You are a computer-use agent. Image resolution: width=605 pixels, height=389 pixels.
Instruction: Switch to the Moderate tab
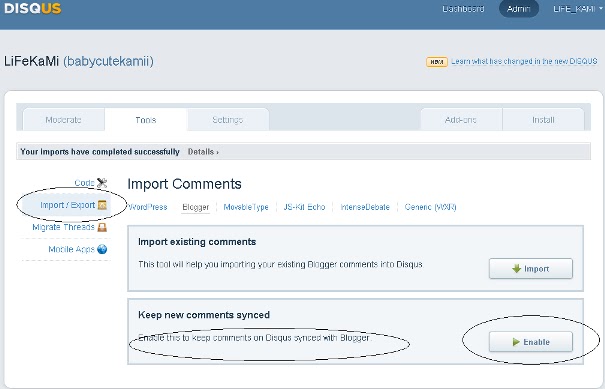pyautogui.click(x=64, y=120)
